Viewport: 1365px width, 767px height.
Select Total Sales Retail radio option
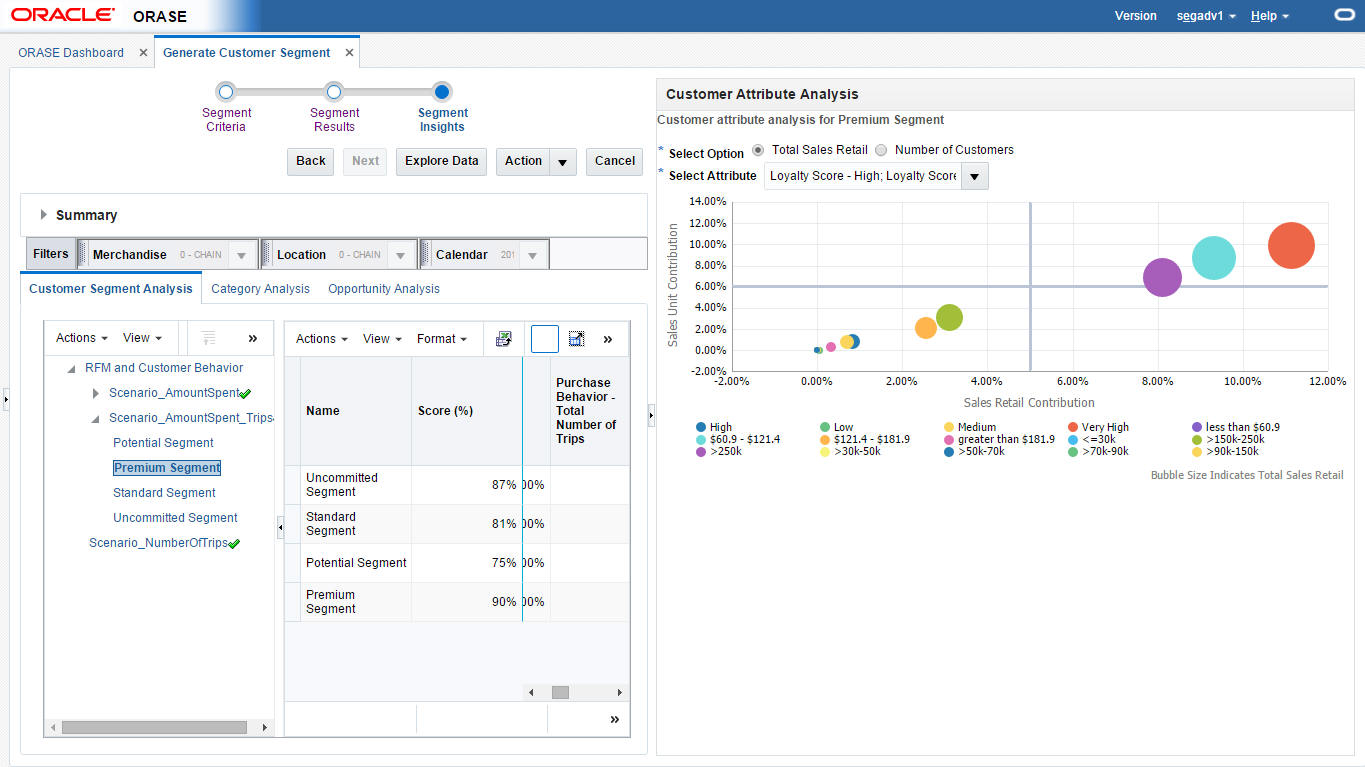[758, 150]
